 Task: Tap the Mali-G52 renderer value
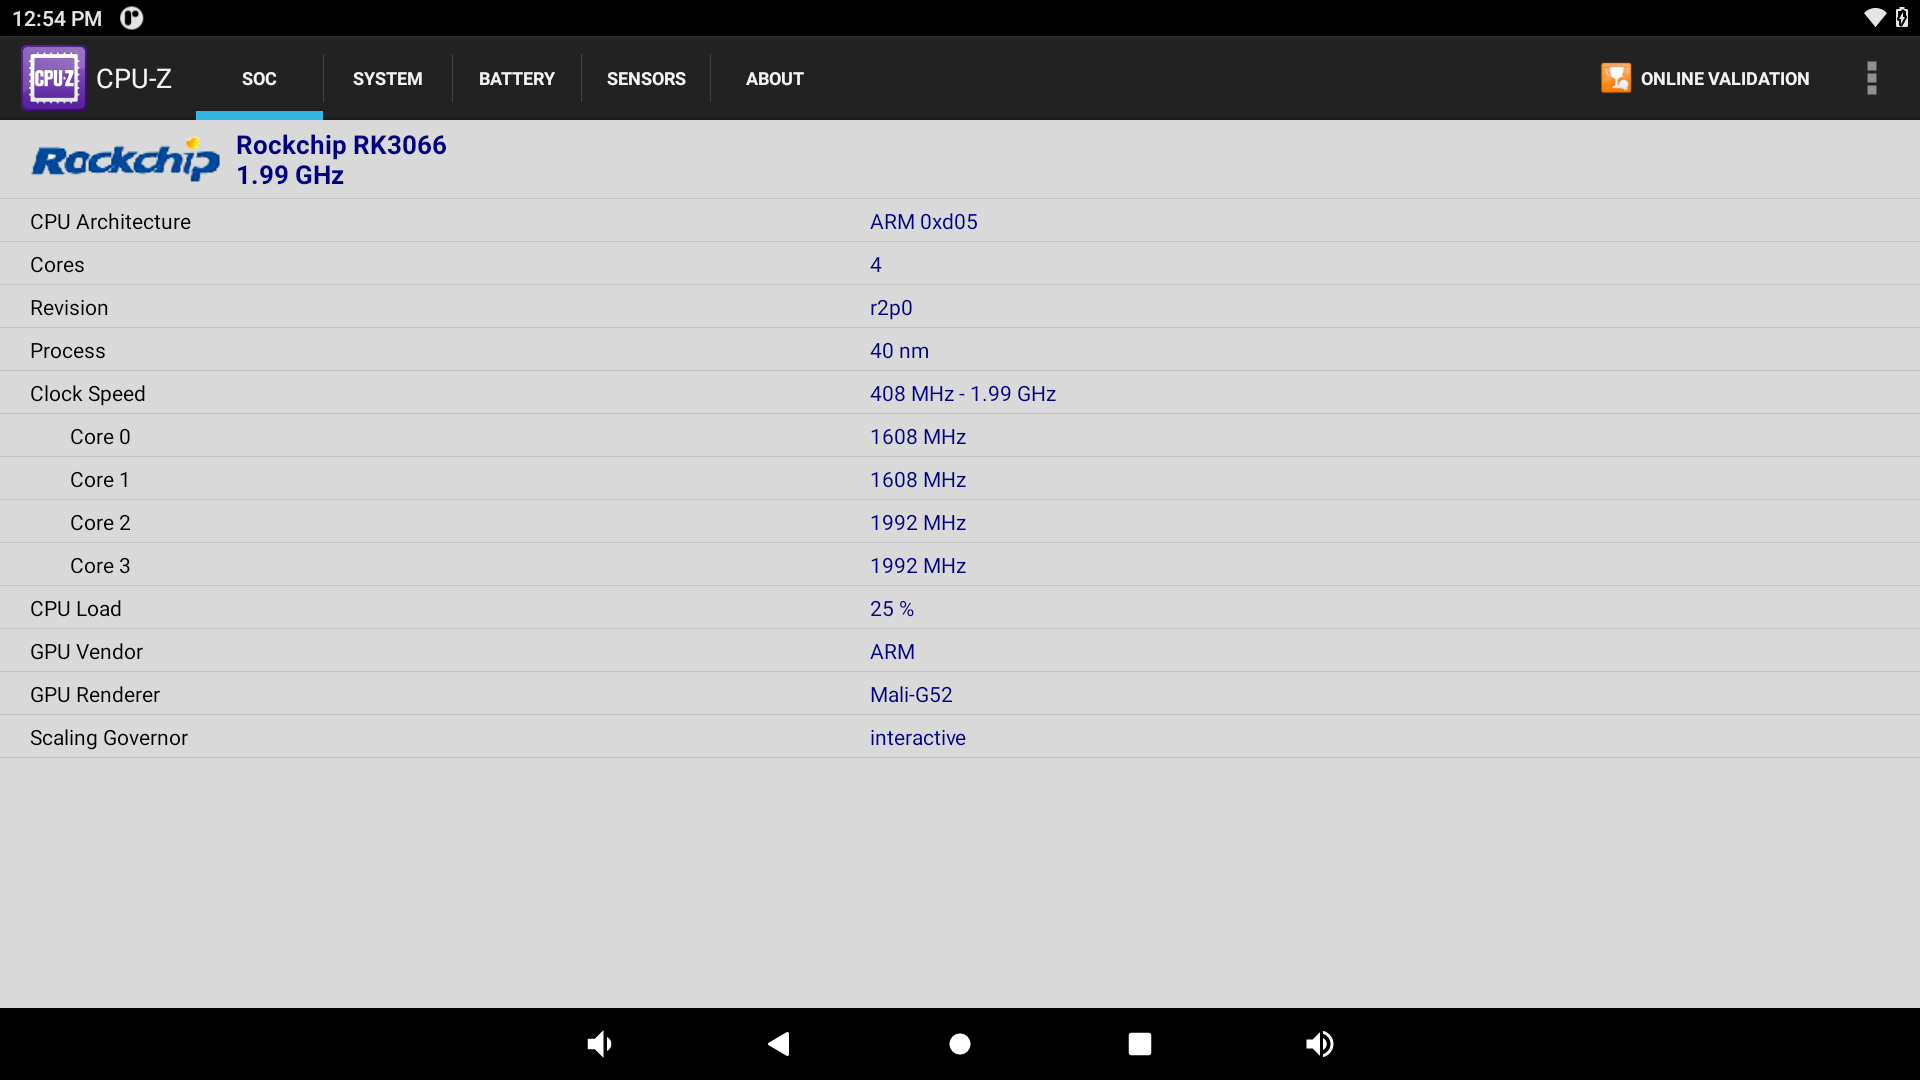pos(911,695)
